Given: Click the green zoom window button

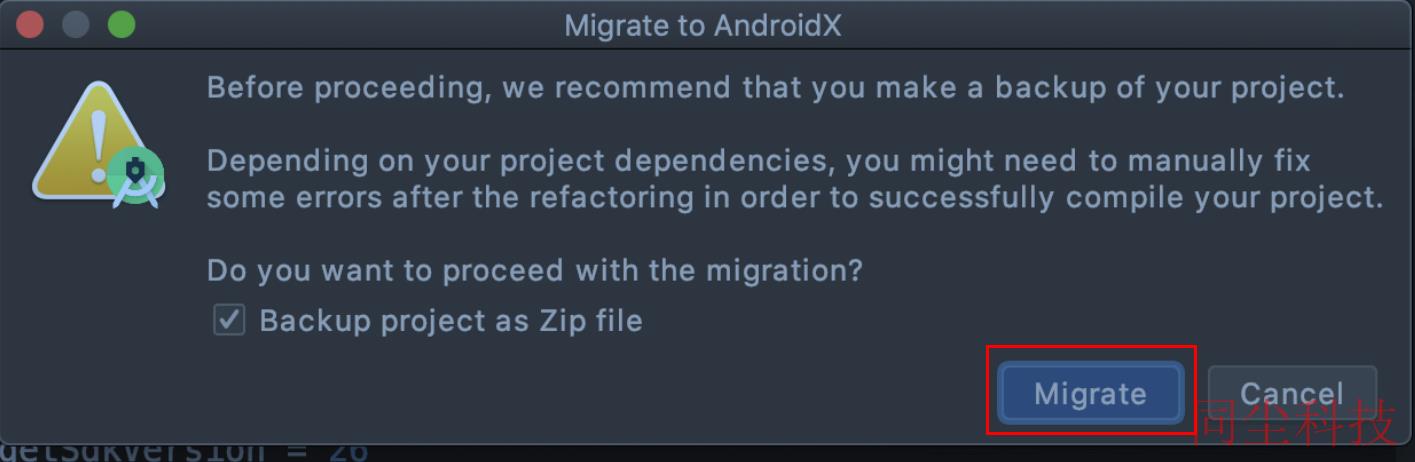Looking at the screenshot, I should (121, 24).
